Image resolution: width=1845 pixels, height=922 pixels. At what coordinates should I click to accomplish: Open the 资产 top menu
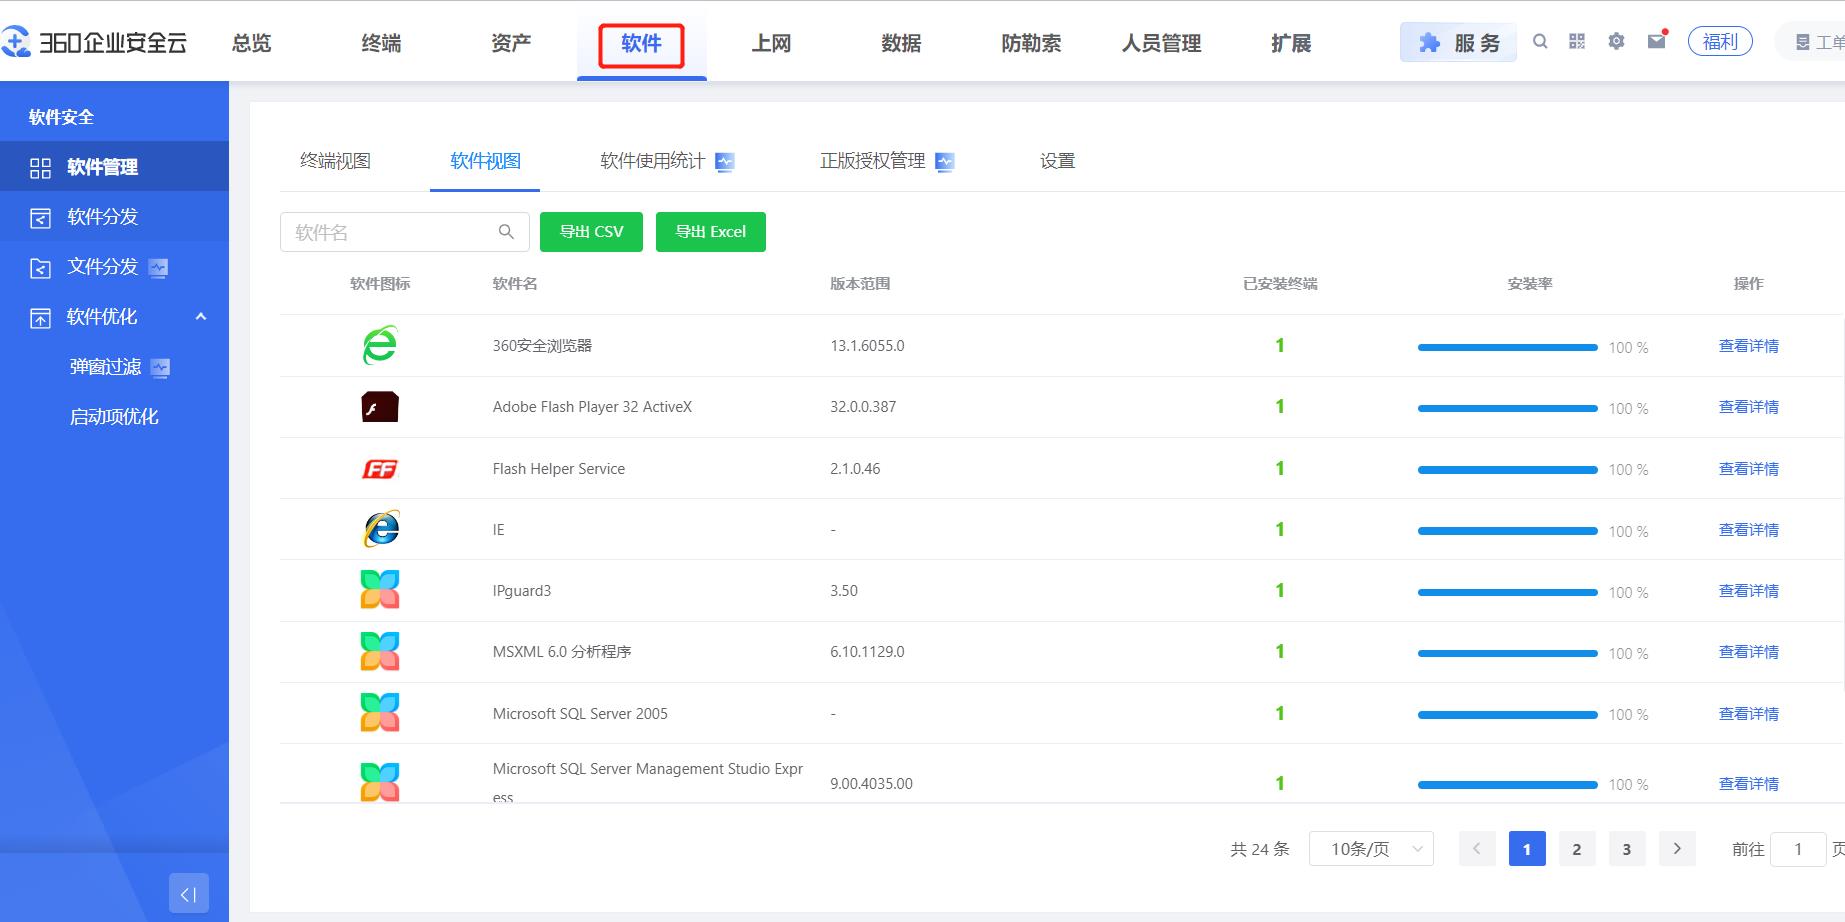point(511,43)
